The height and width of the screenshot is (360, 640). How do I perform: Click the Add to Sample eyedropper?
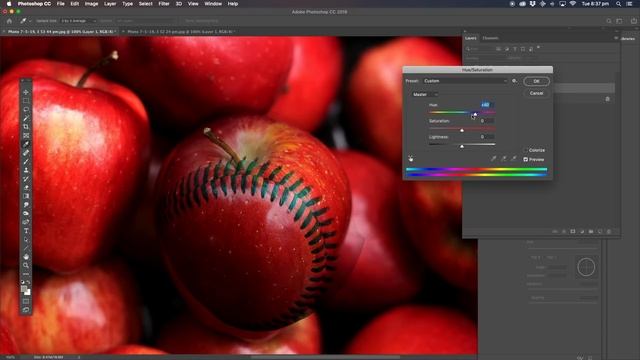point(504,158)
